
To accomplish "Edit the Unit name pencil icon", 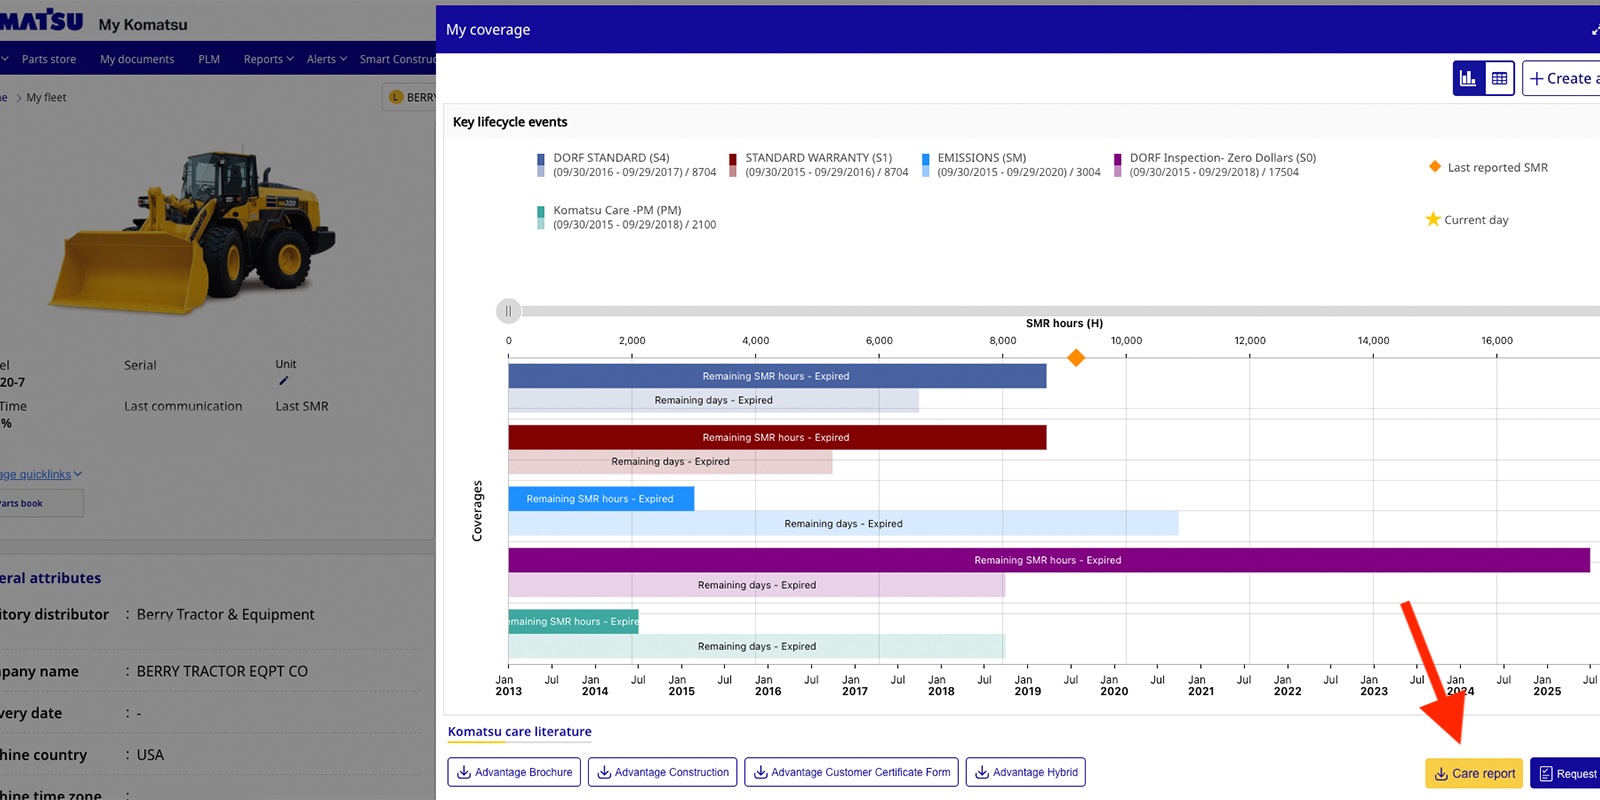I will (x=283, y=381).
